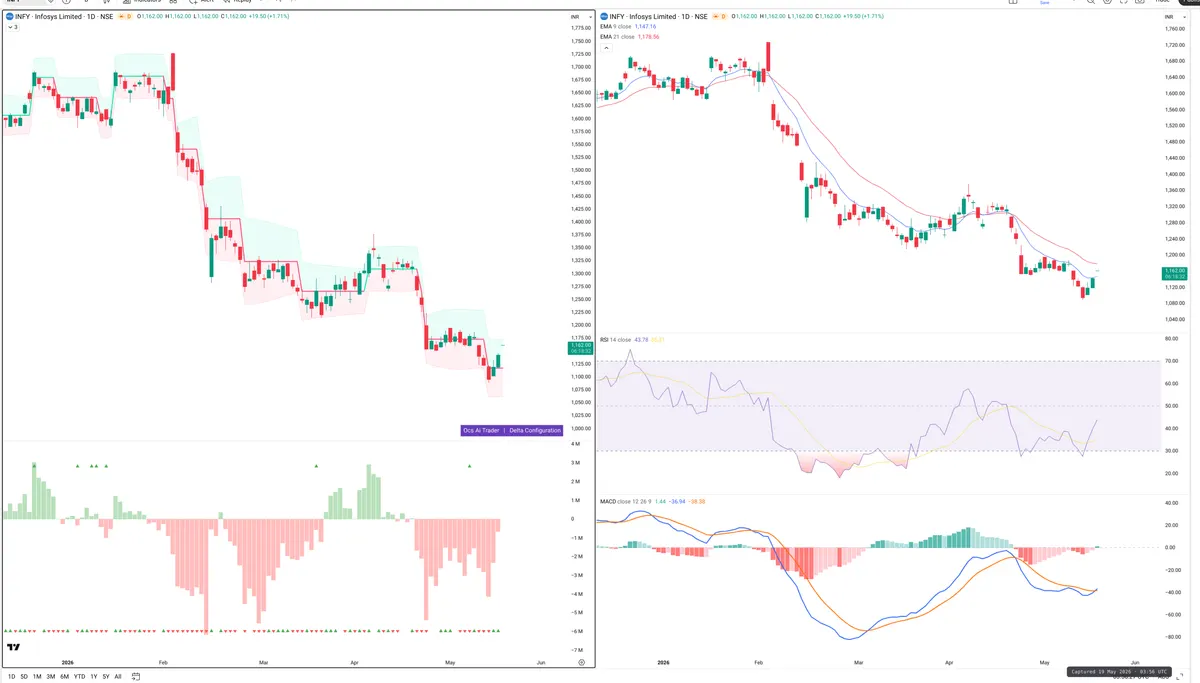The width and height of the screenshot is (1200, 683).
Task: Click right chart current price label 1,162.00
Action: (x=1173, y=274)
